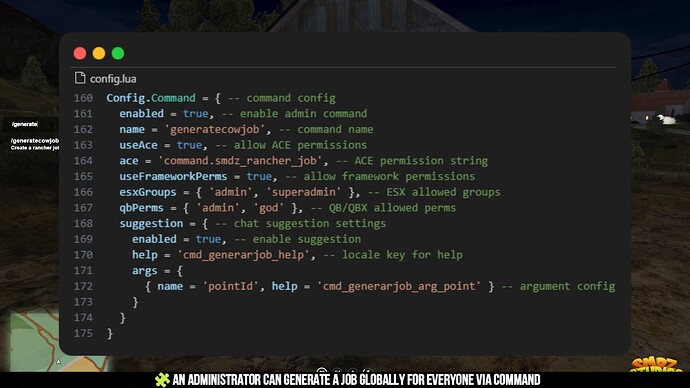The width and height of the screenshot is (690, 388).
Task: Click the 'pointId' string on line 172
Action: coord(231,286)
